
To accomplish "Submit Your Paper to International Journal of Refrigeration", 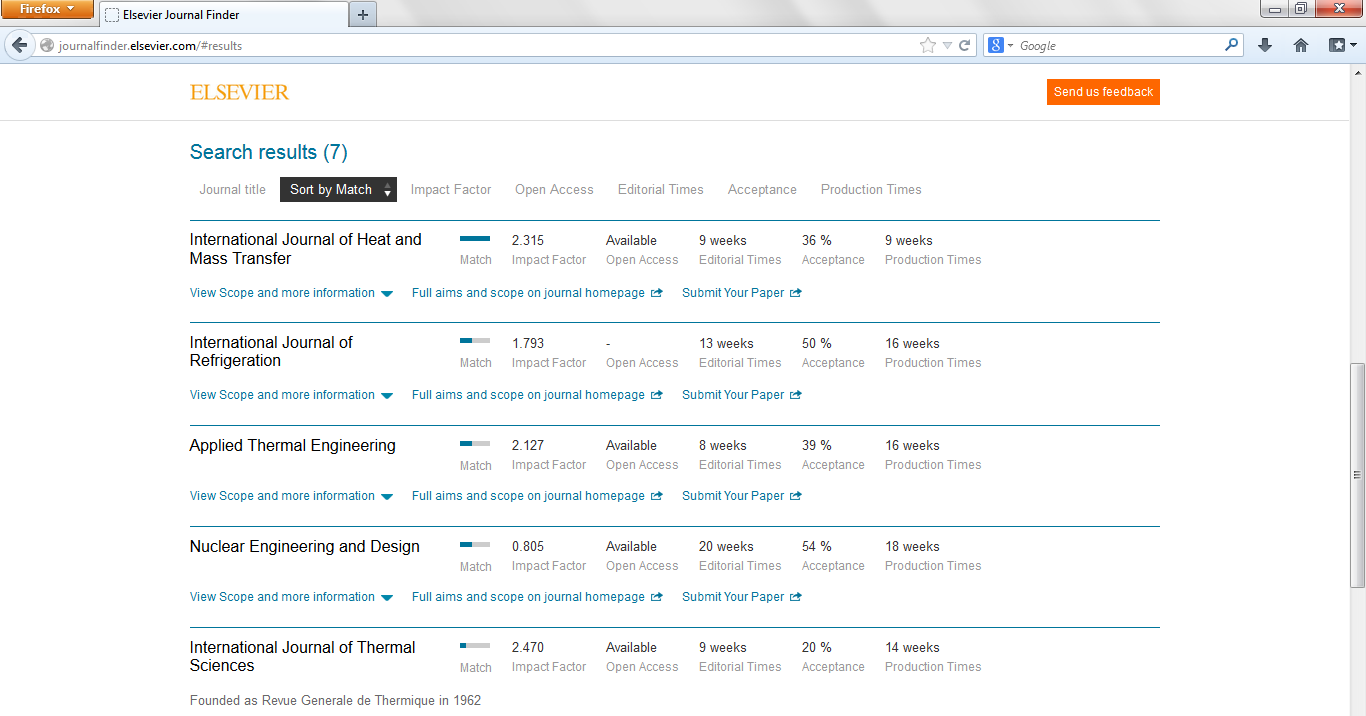I will tap(733, 395).
